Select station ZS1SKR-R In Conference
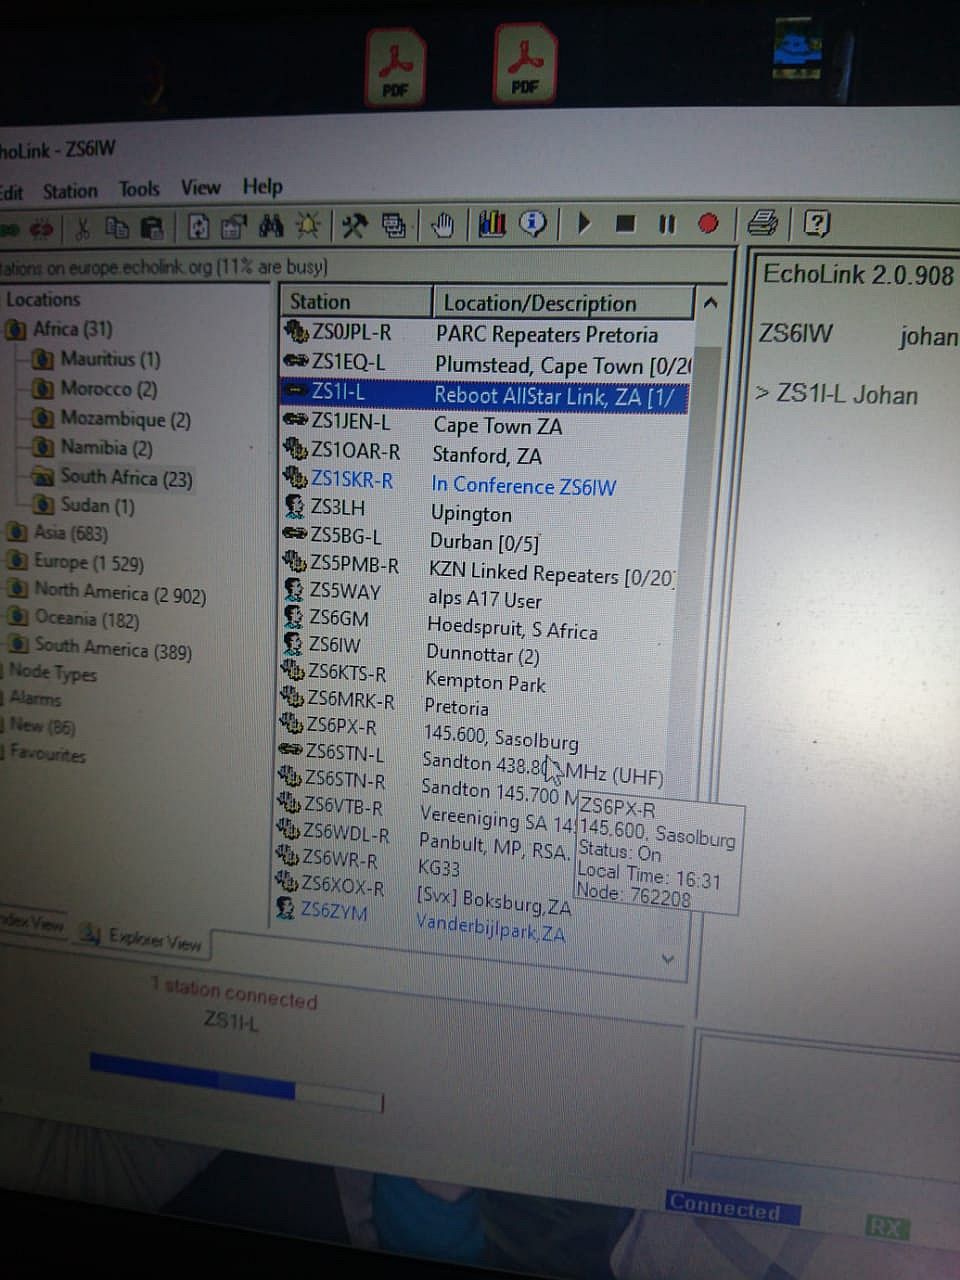The height and width of the screenshot is (1280, 960). (x=484, y=483)
